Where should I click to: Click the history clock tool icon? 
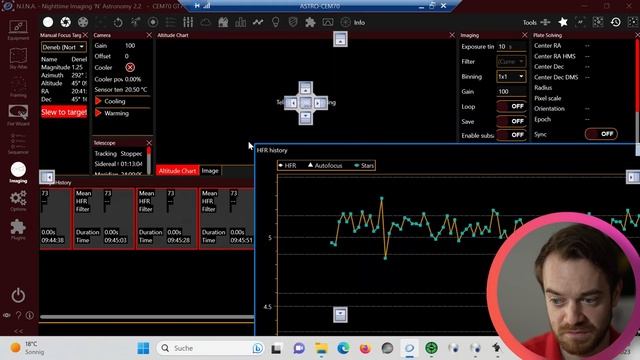coord(616,22)
